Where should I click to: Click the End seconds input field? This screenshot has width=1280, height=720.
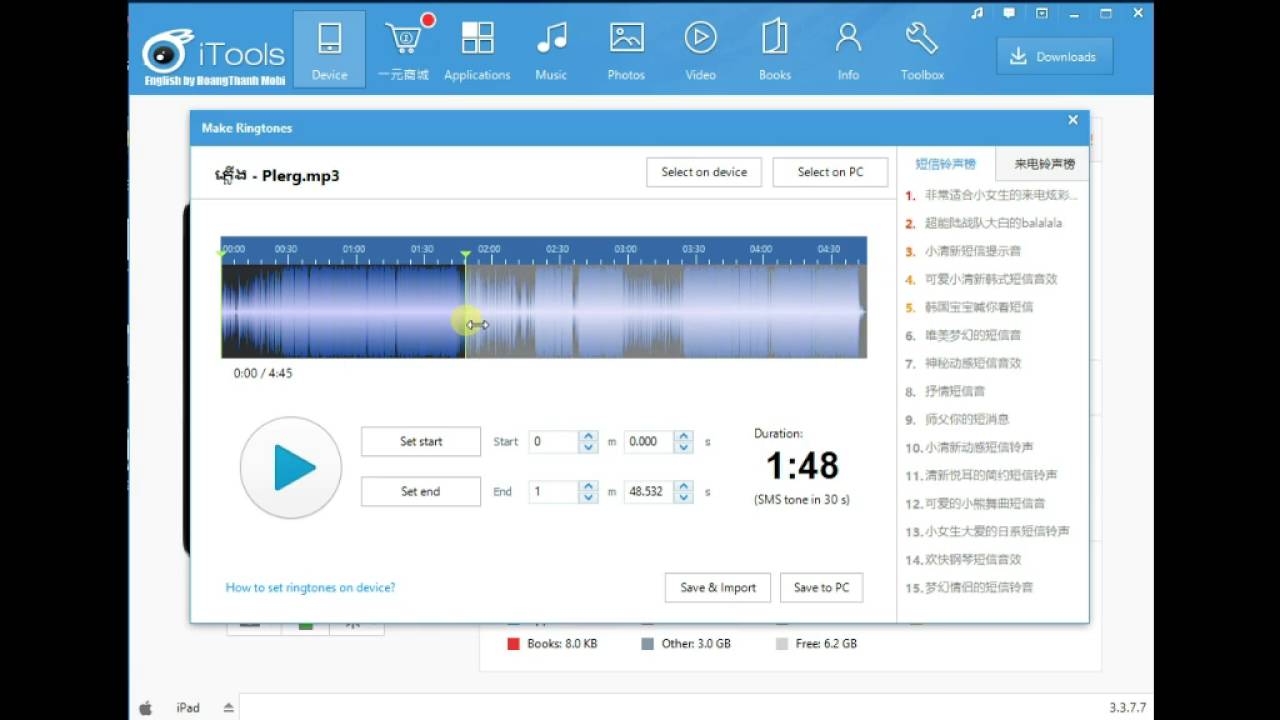point(649,491)
